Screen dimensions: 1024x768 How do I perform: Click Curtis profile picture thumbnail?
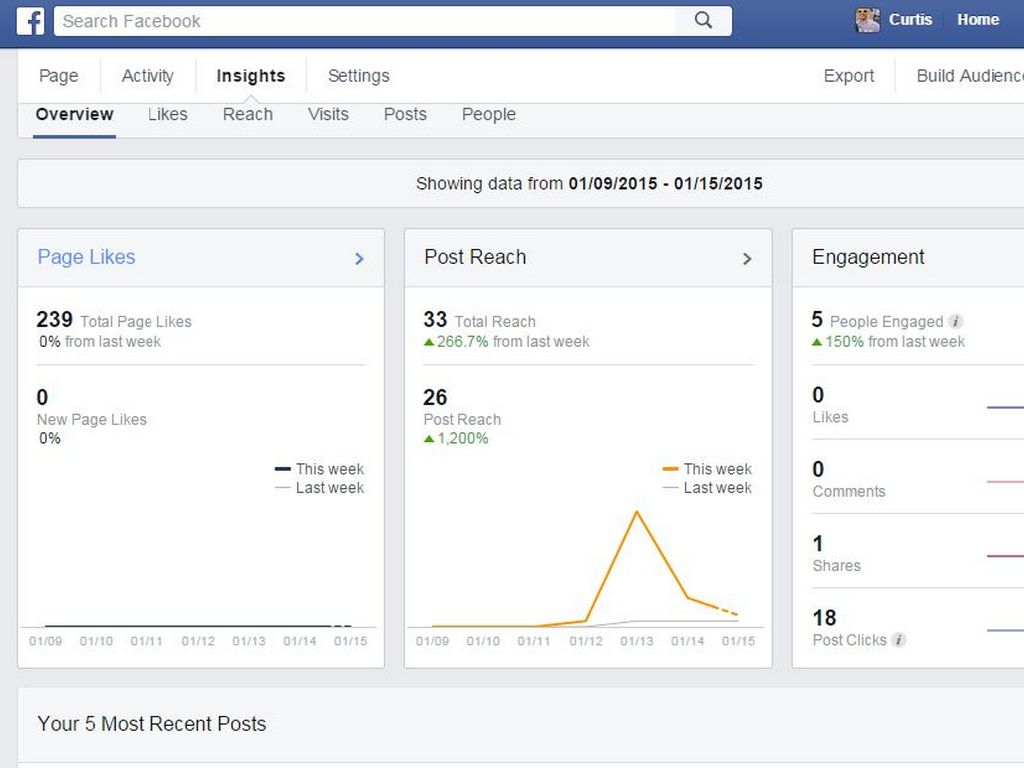[x=868, y=20]
